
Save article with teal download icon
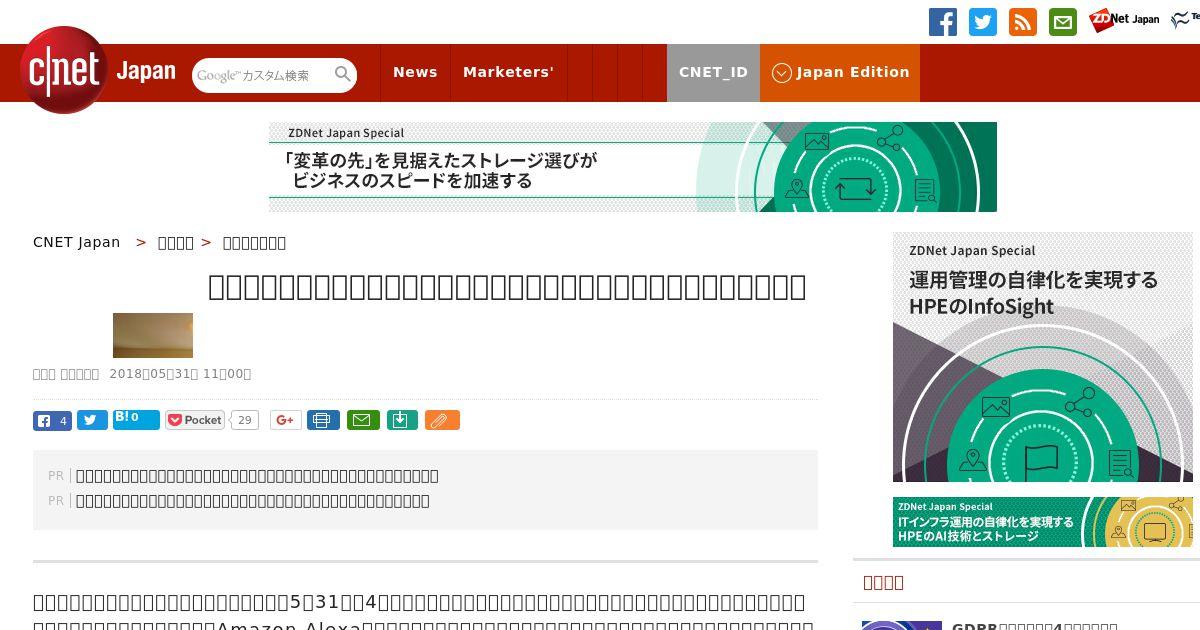click(401, 420)
